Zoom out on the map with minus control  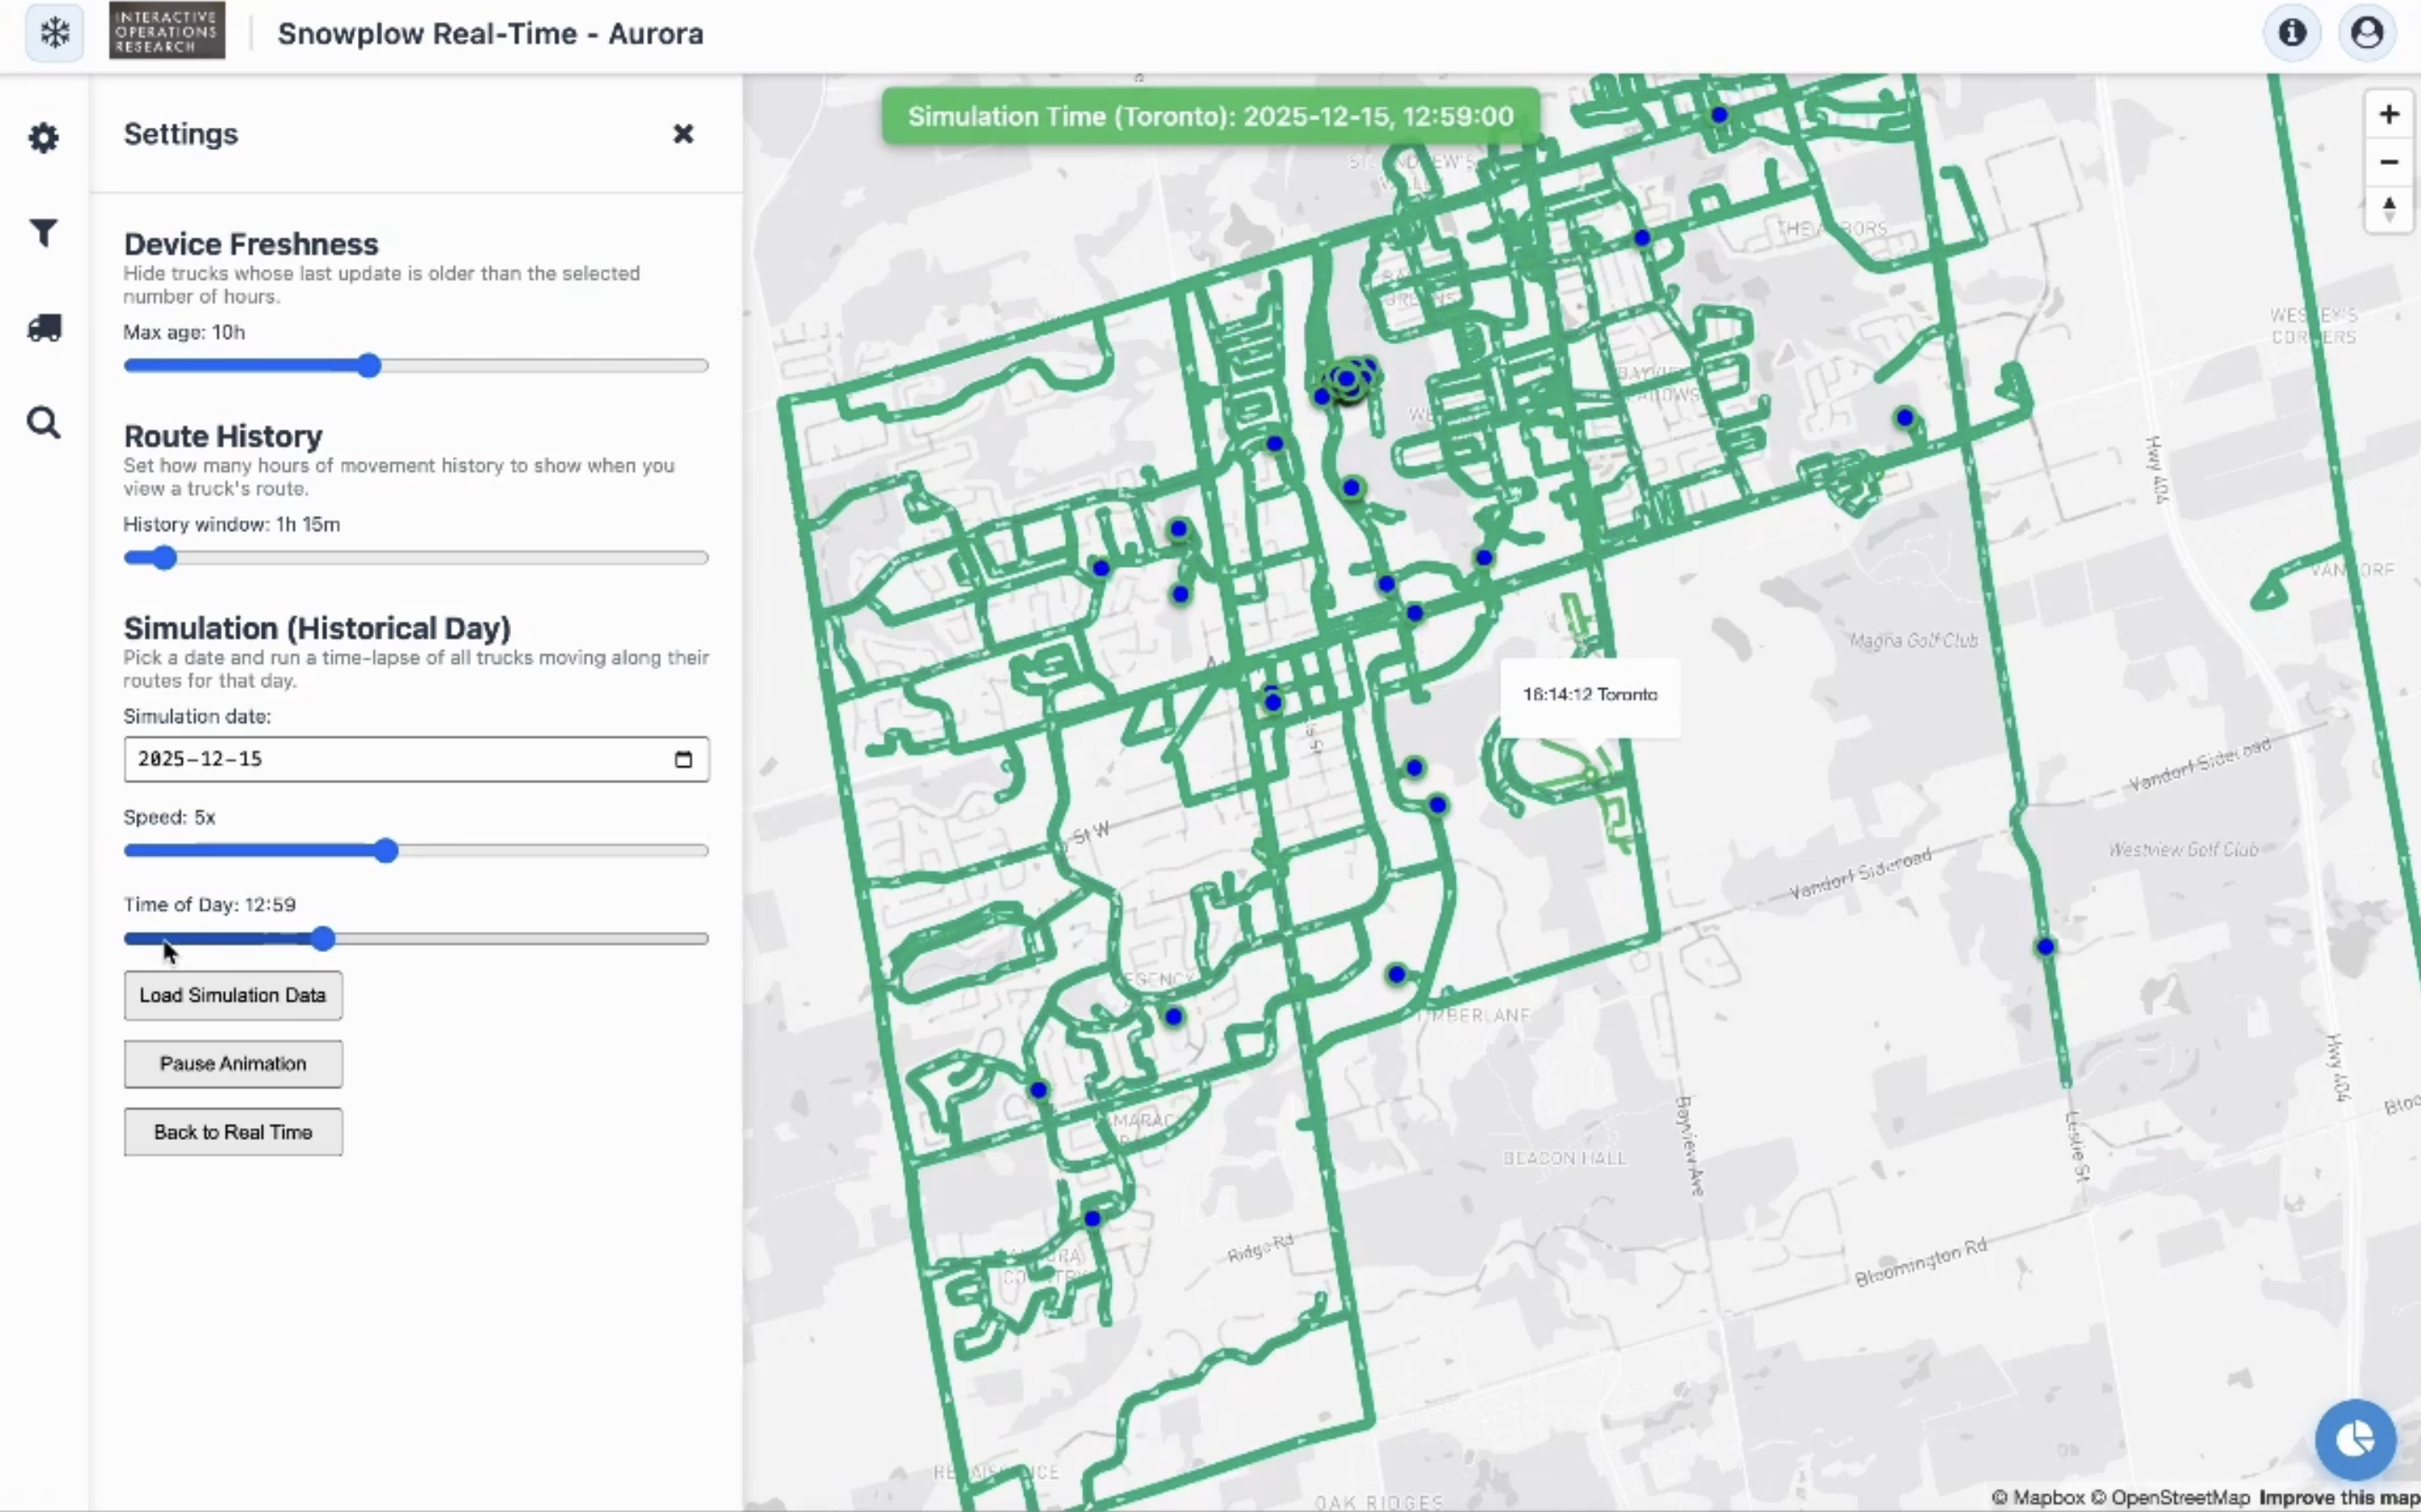click(2390, 161)
